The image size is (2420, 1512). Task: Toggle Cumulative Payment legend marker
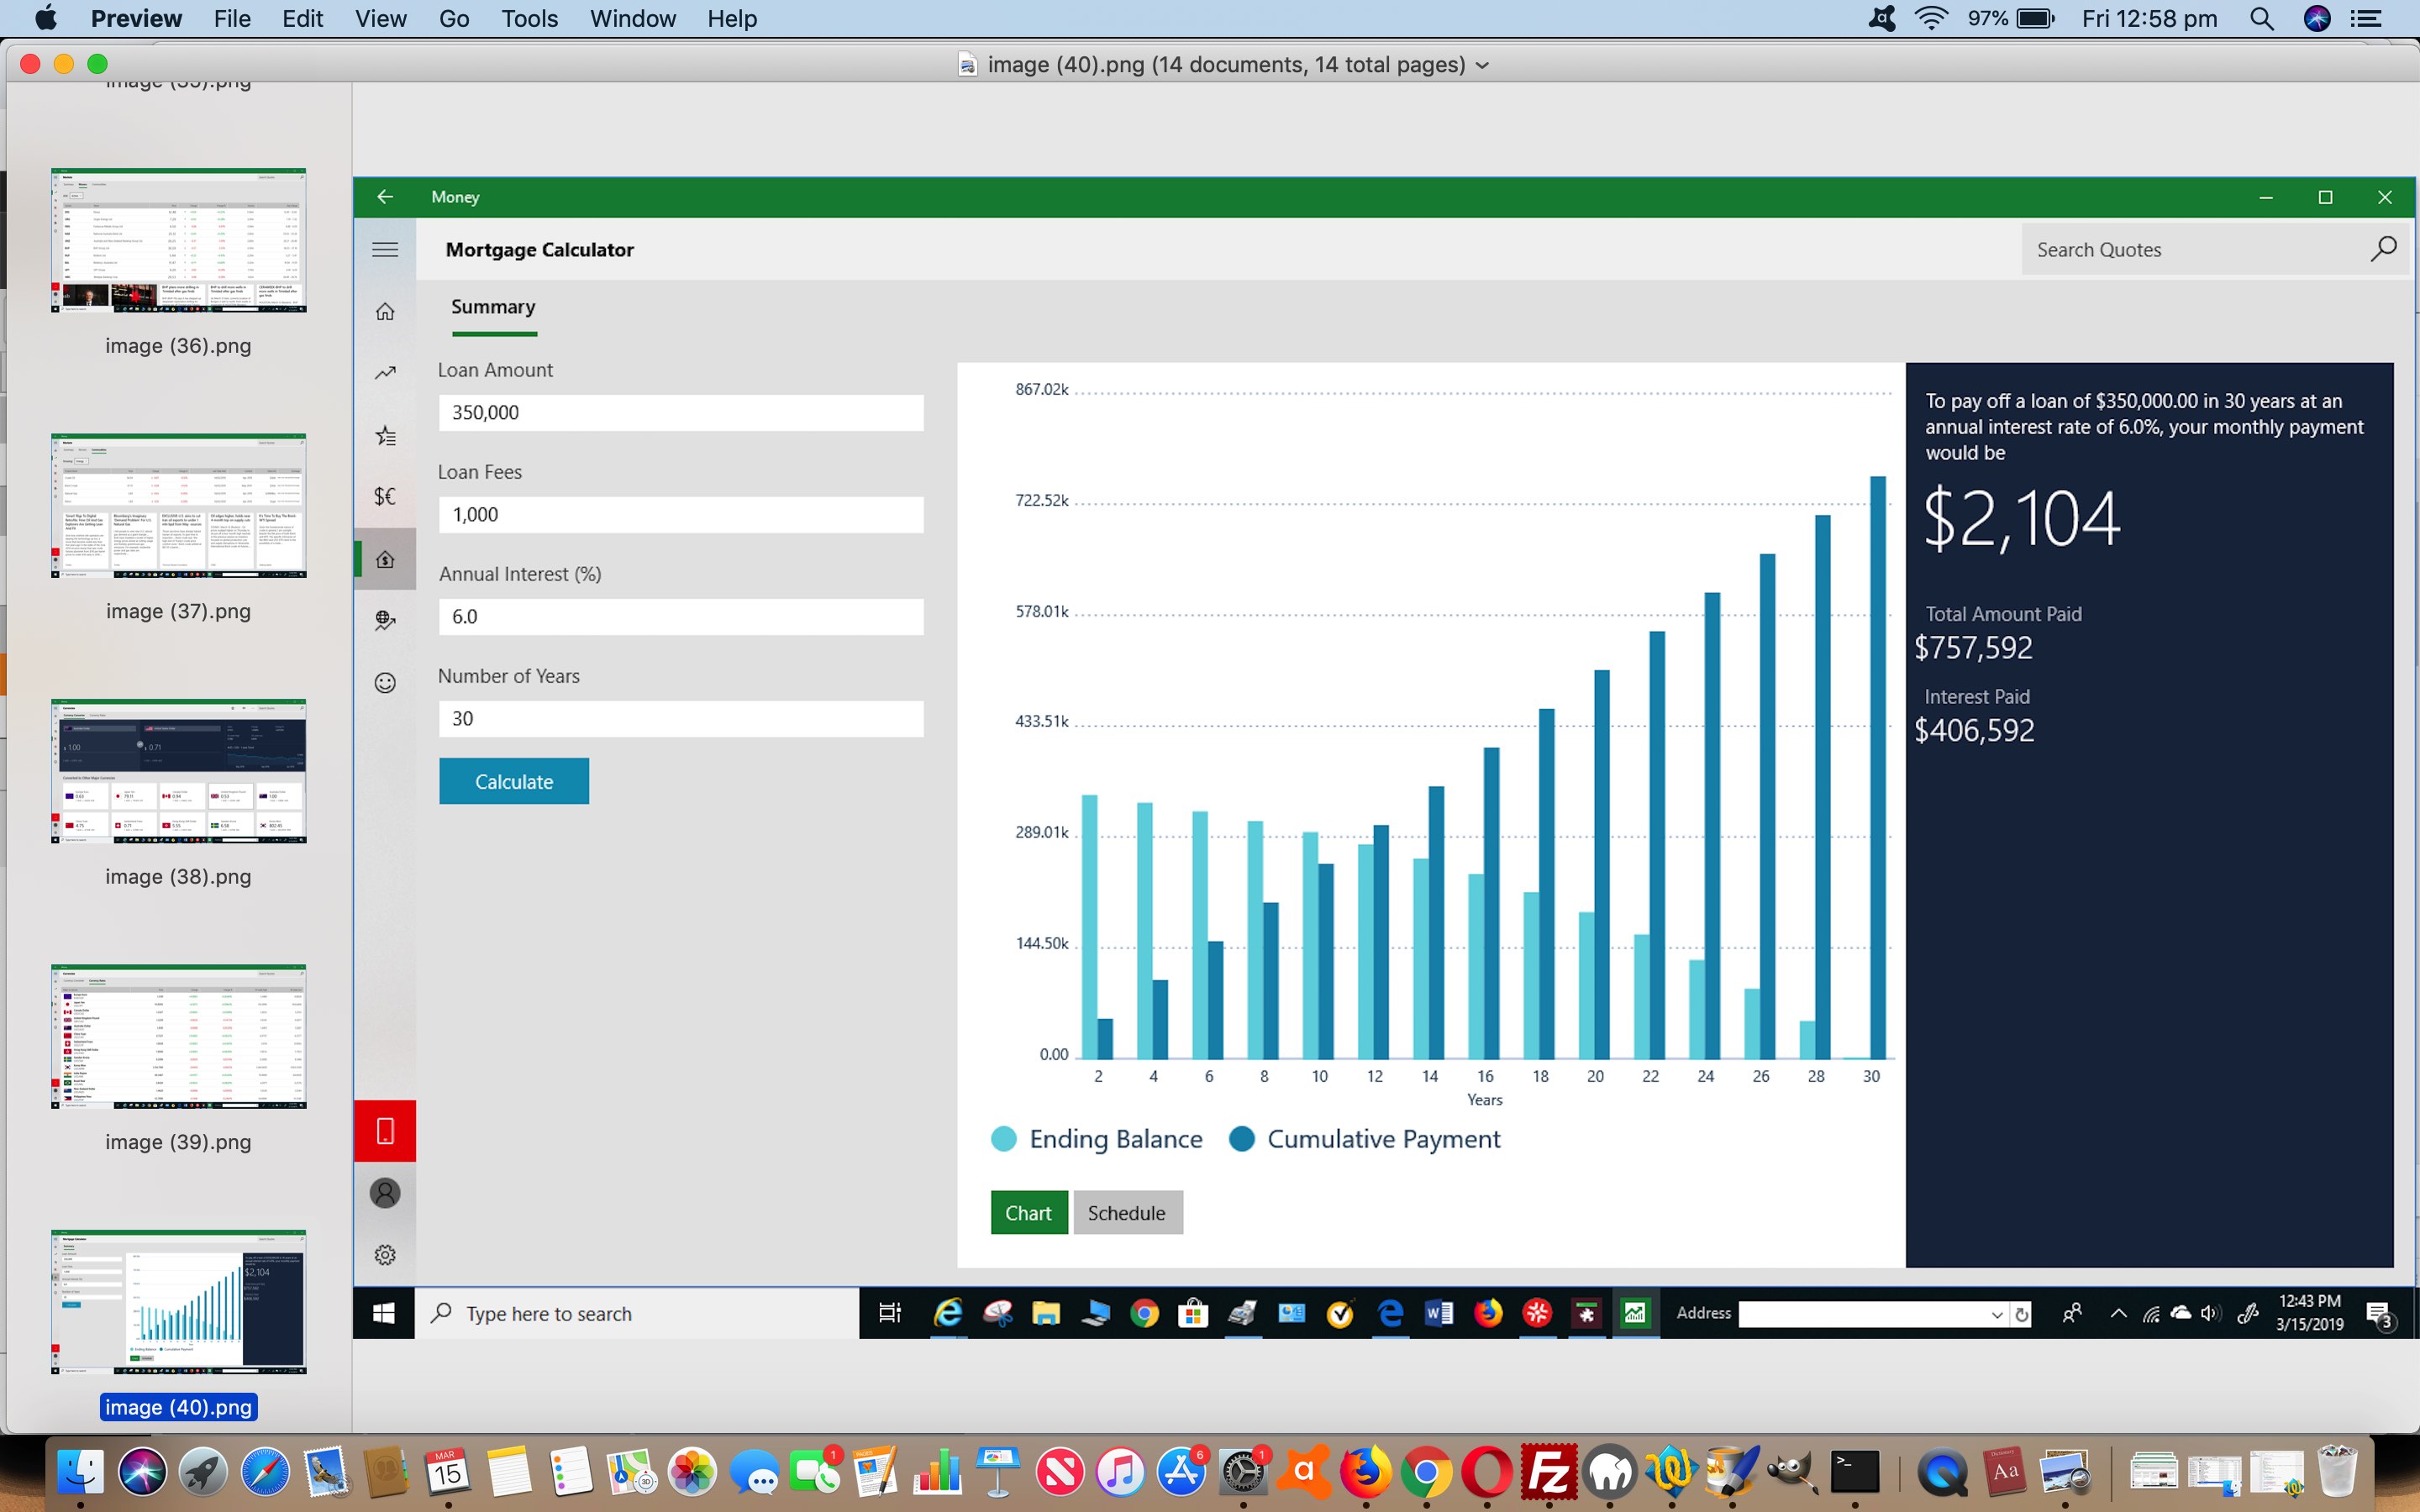(1241, 1139)
